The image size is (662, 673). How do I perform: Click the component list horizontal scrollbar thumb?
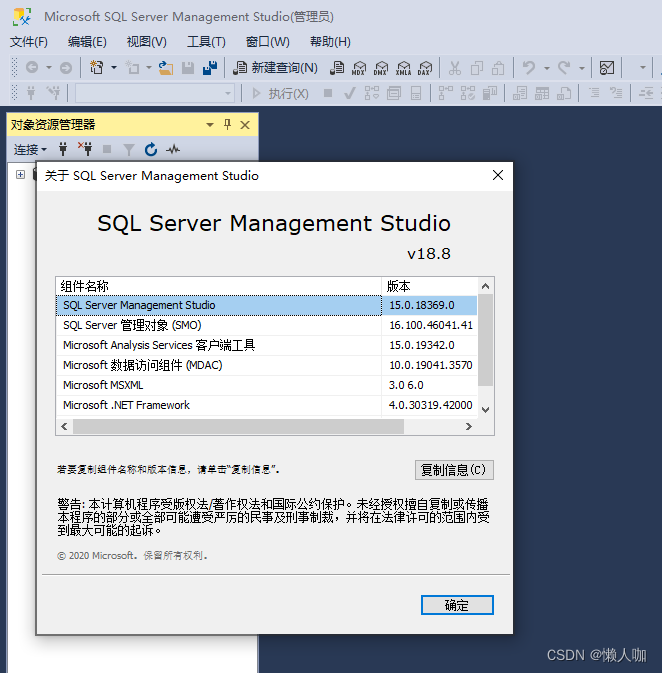coord(238,427)
